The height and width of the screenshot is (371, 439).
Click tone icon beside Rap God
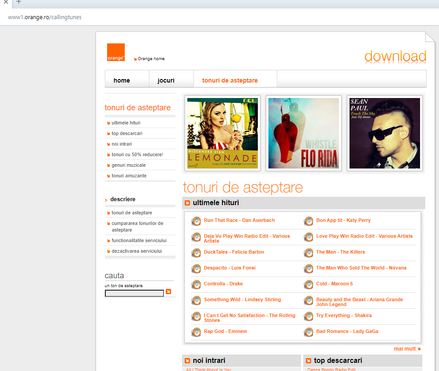(196, 332)
